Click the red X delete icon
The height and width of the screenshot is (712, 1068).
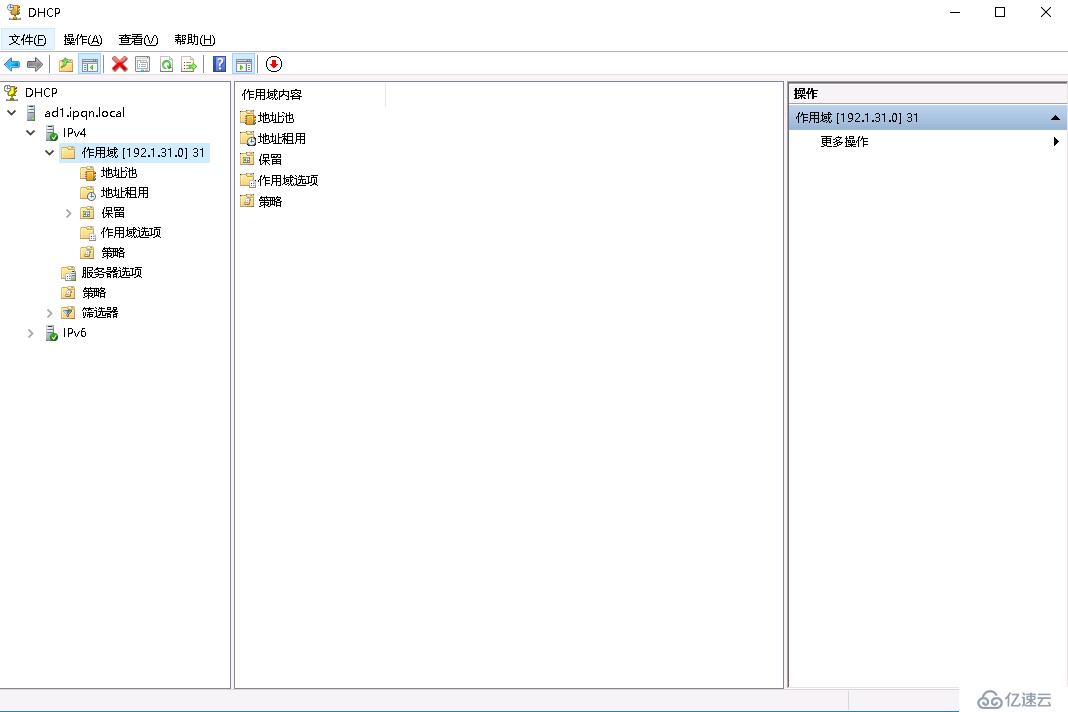118,64
